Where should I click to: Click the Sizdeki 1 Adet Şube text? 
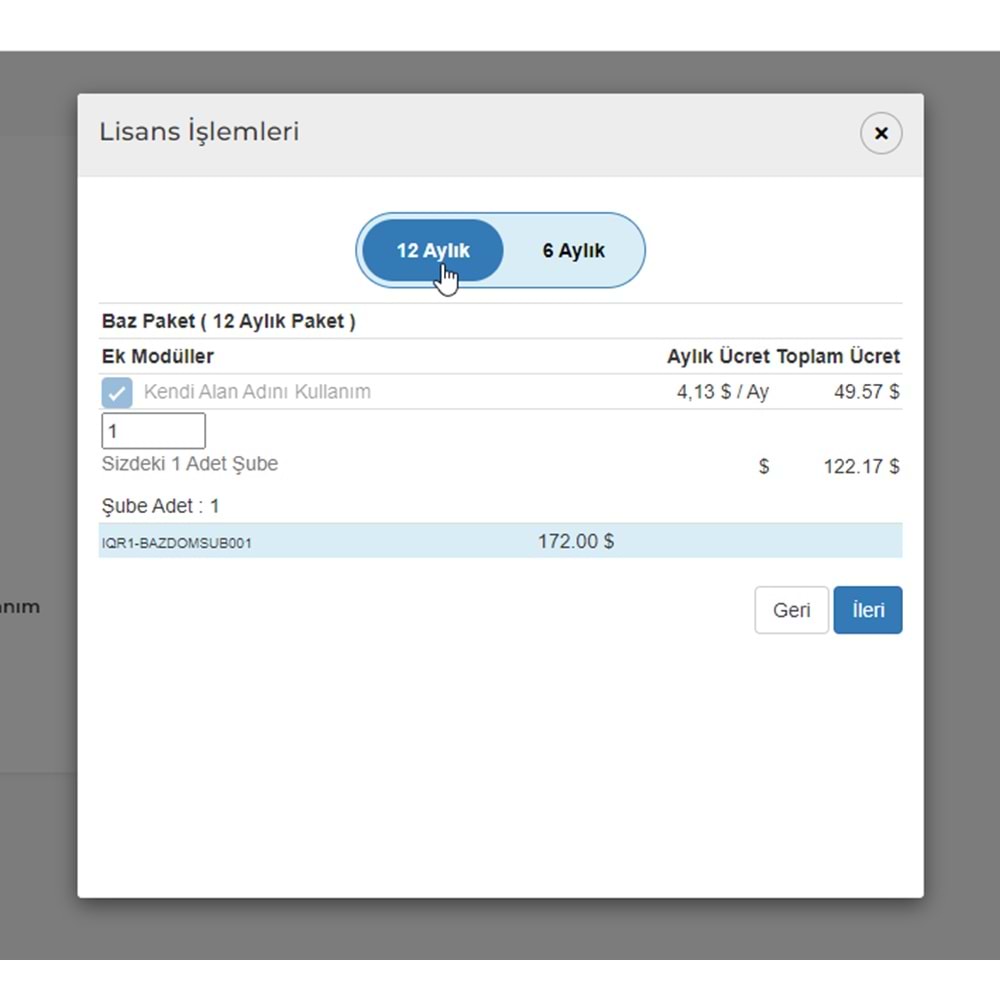coord(190,464)
